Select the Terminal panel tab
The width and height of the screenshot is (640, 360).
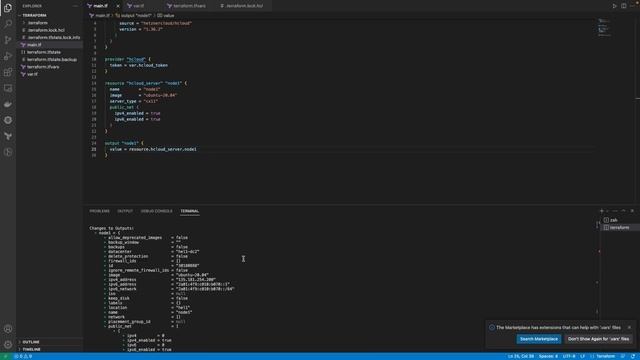pyautogui.click(x=190, y=211)
